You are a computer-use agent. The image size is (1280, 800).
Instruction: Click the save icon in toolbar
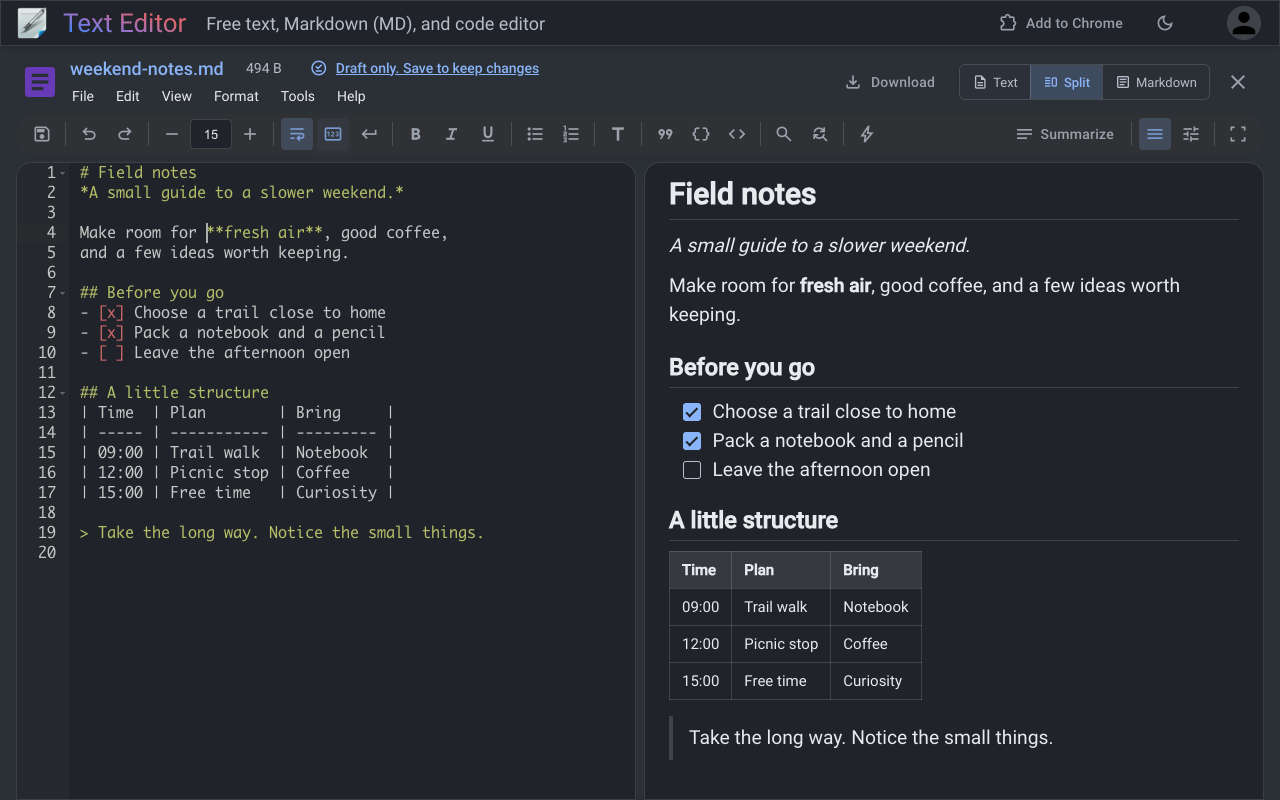click(42, 134)
